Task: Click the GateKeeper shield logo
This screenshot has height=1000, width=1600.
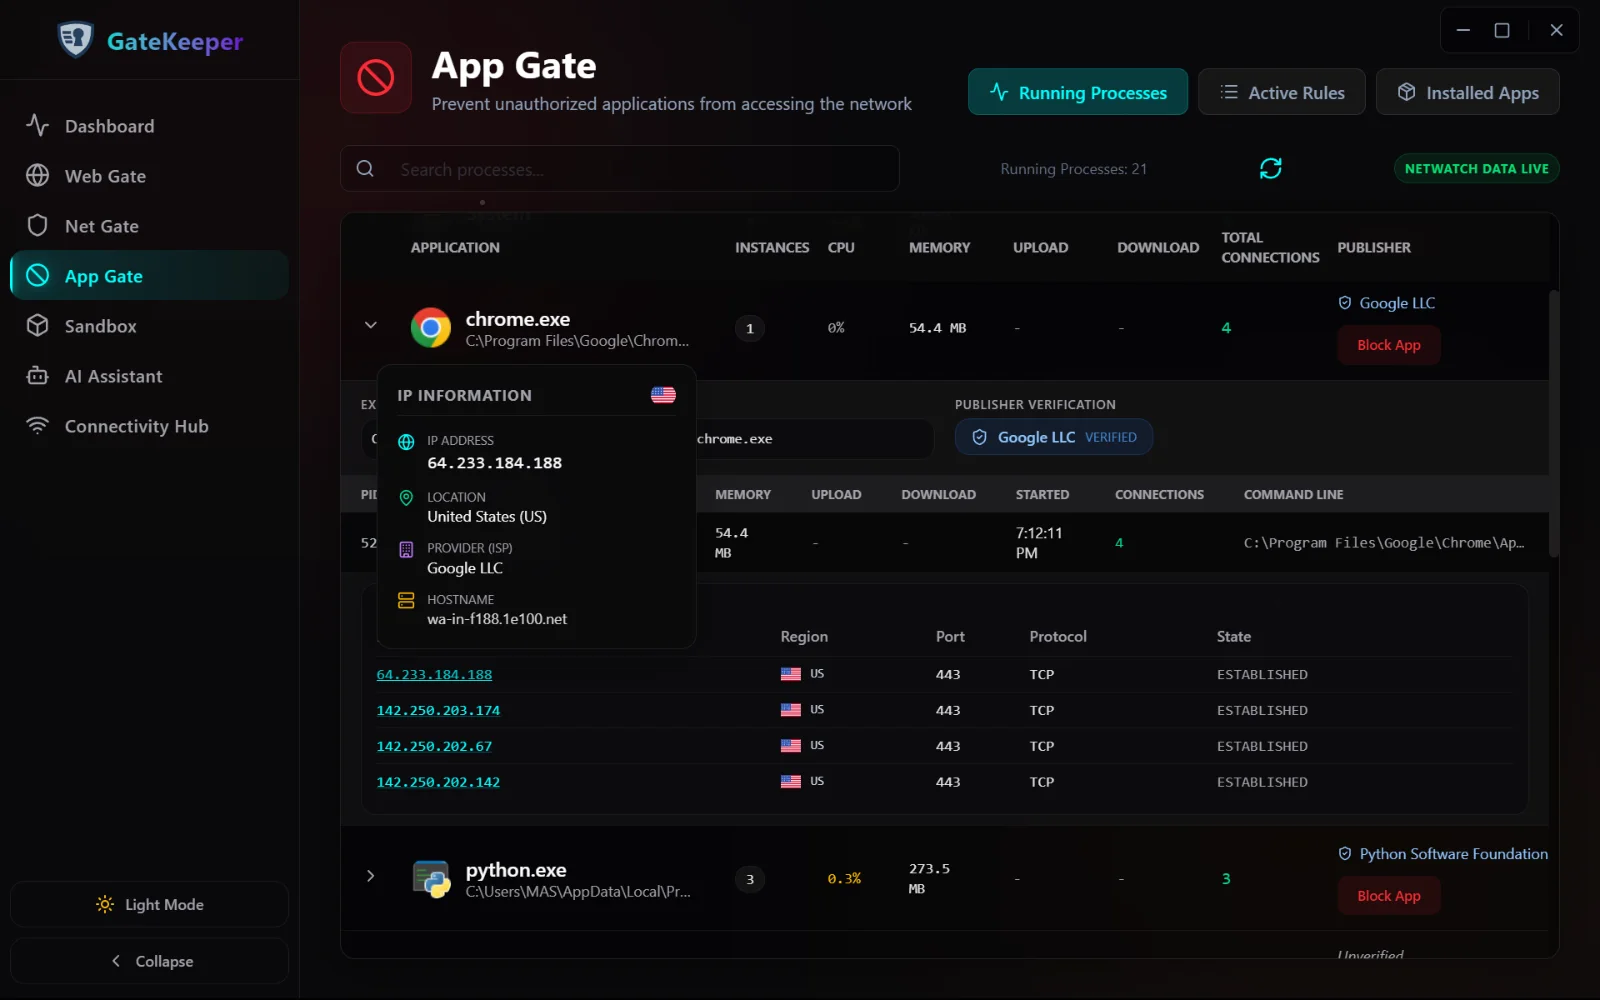Action: click(75, 40)
